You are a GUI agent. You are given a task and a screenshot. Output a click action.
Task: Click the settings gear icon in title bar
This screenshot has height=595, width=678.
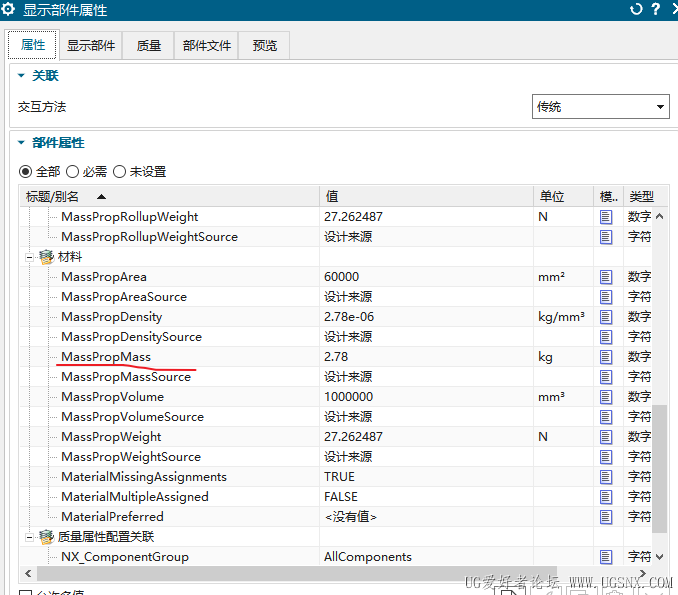pyautogui.click(x=8, y=9)
